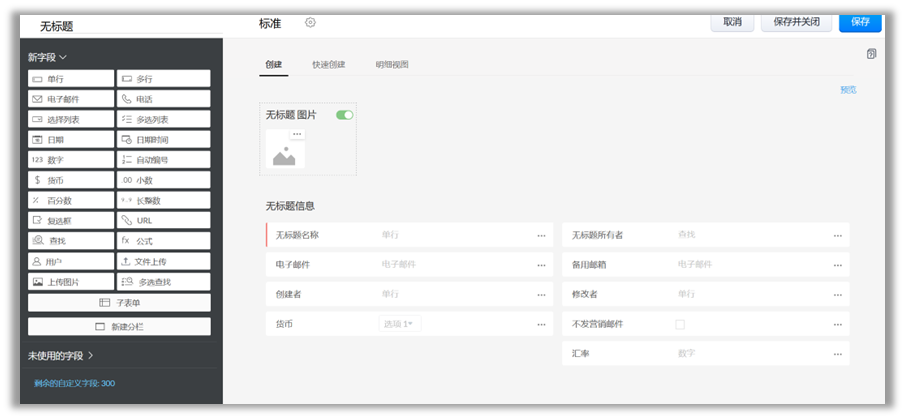Open the more options for 汇率 field
The image size is (905, 419).
click(x=838, y=353)
